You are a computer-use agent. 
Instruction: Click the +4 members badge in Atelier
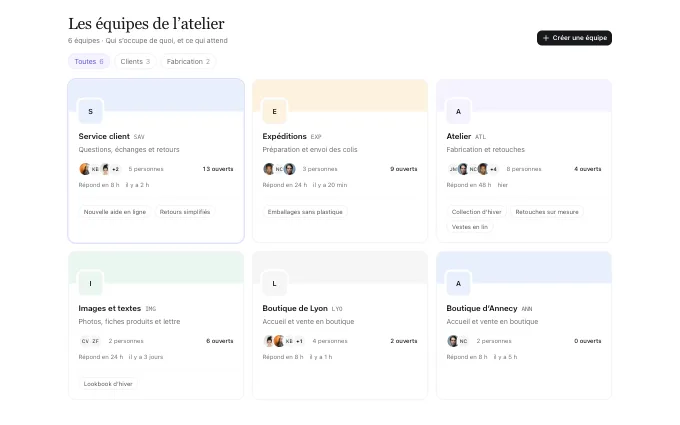tap(493, 169)
